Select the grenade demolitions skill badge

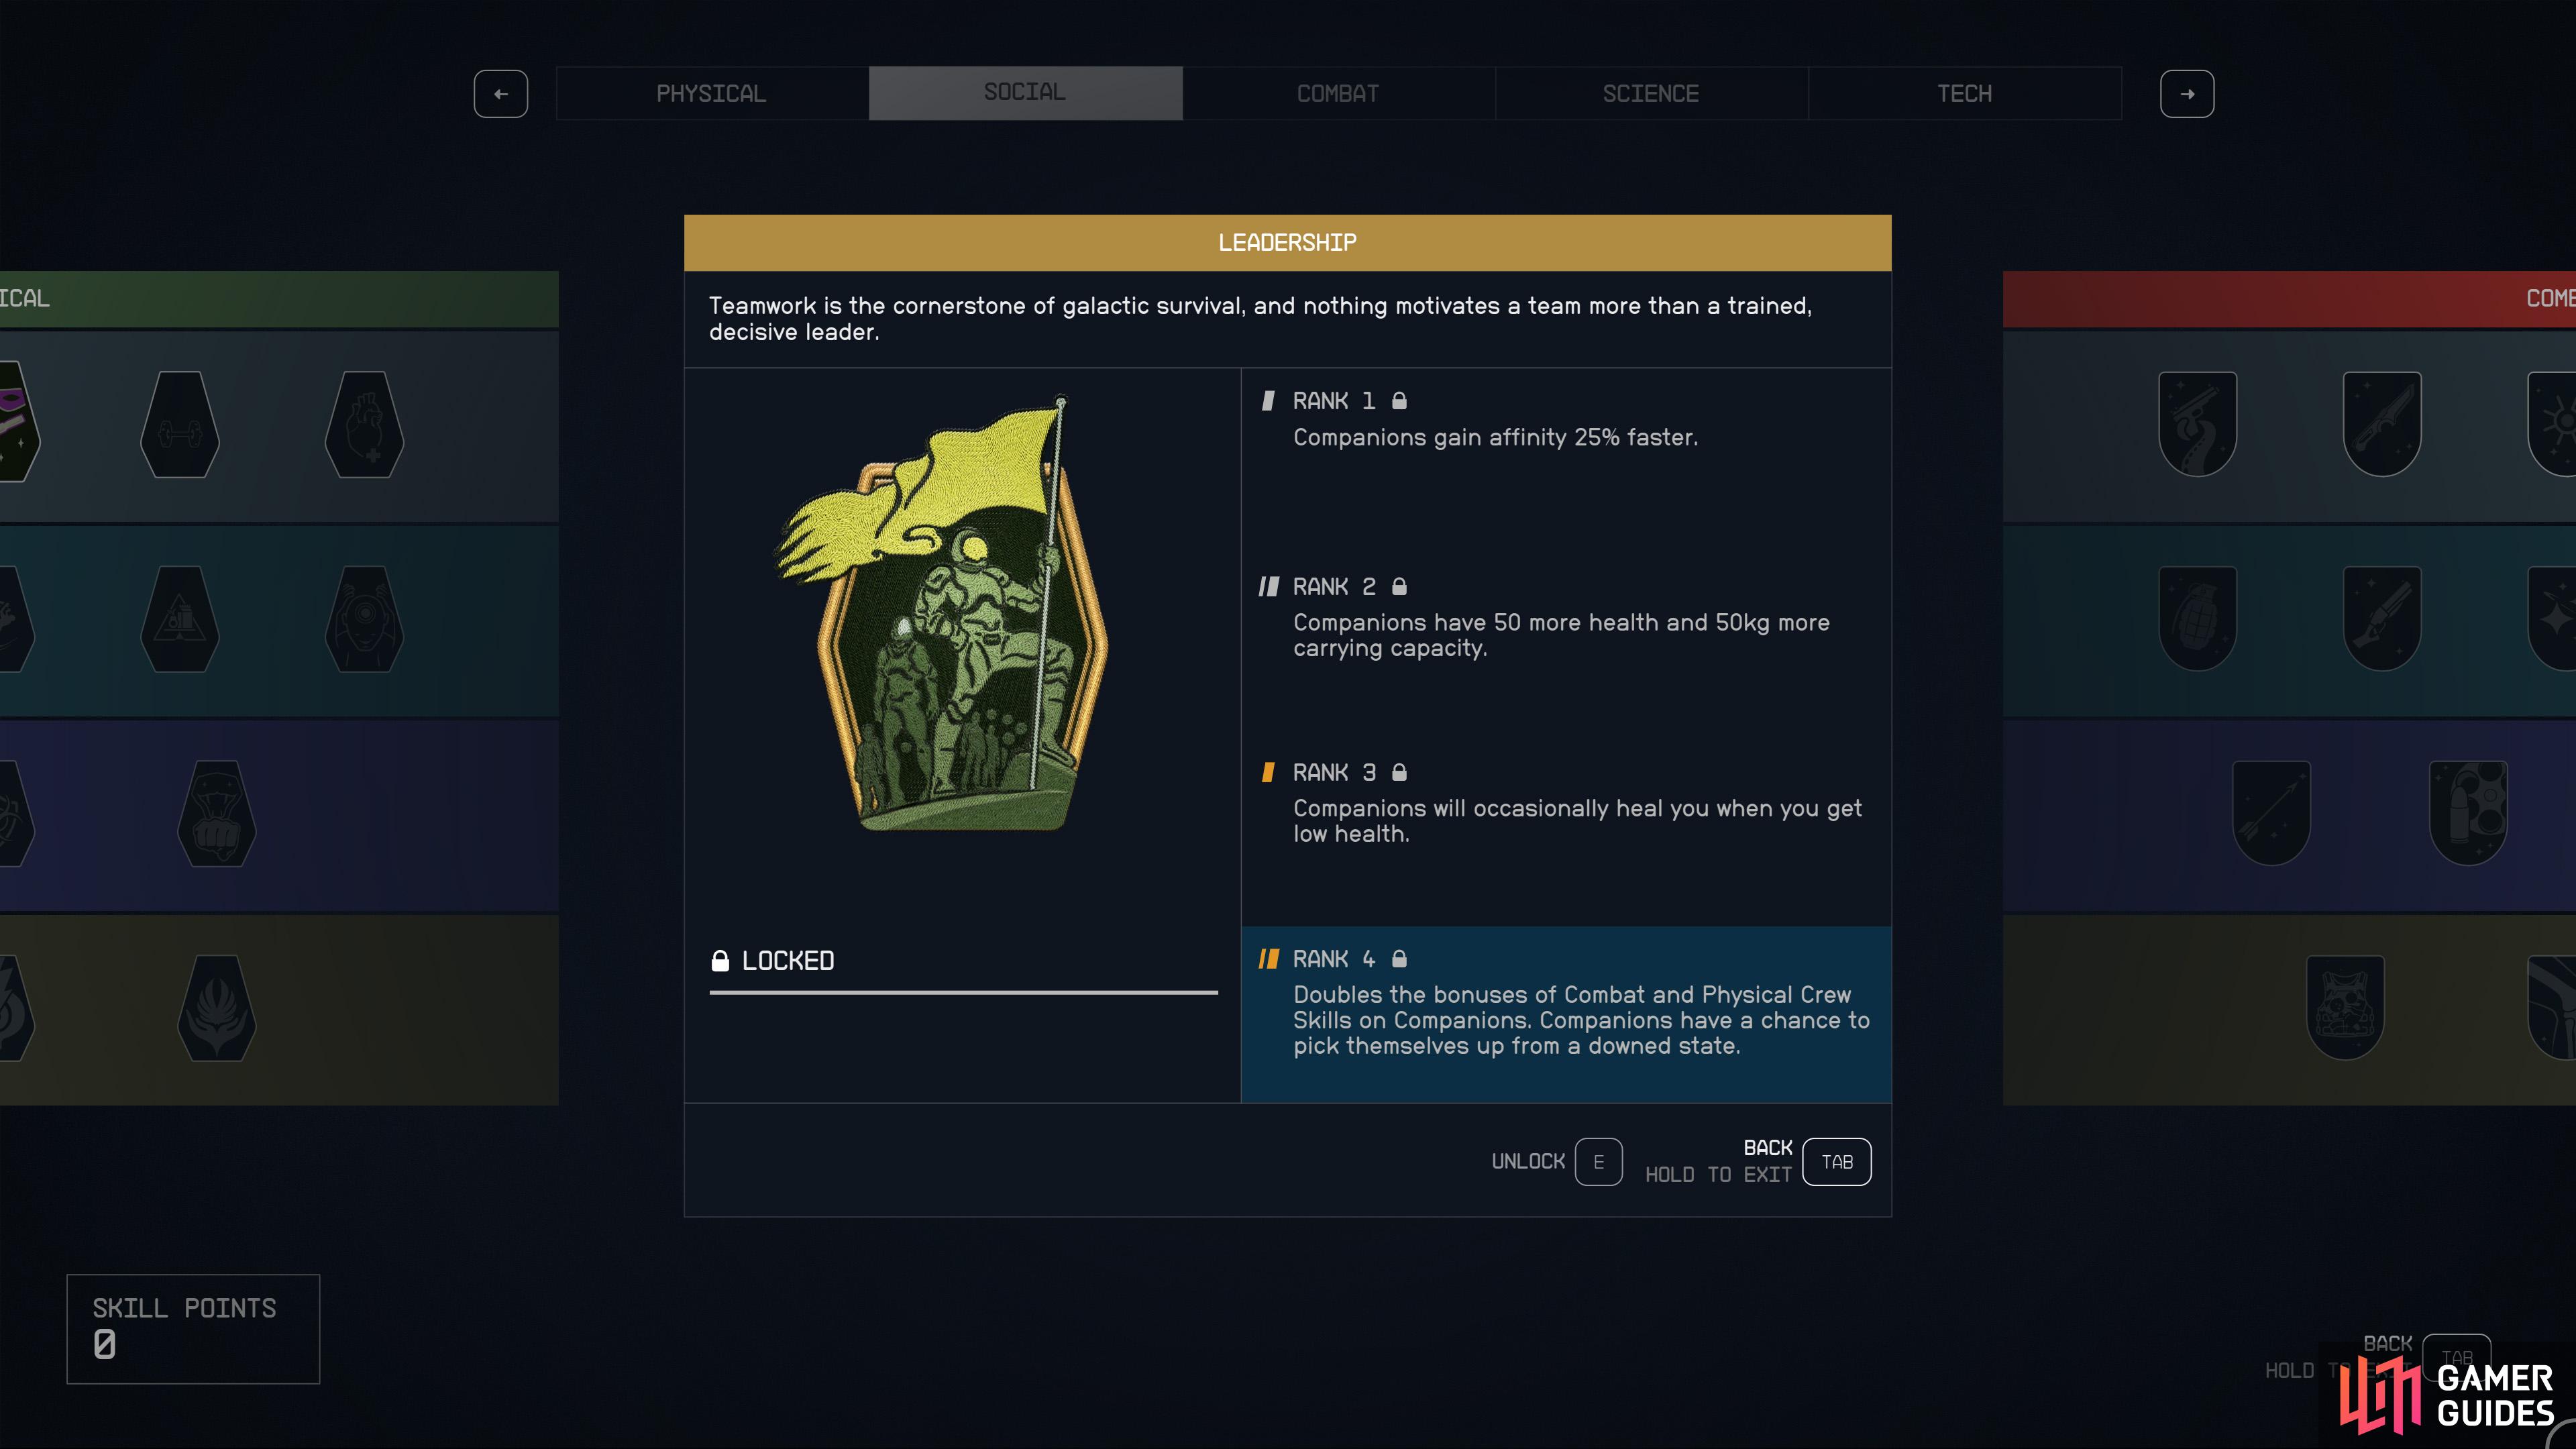pyautogui.click(x=2197, y=618)
